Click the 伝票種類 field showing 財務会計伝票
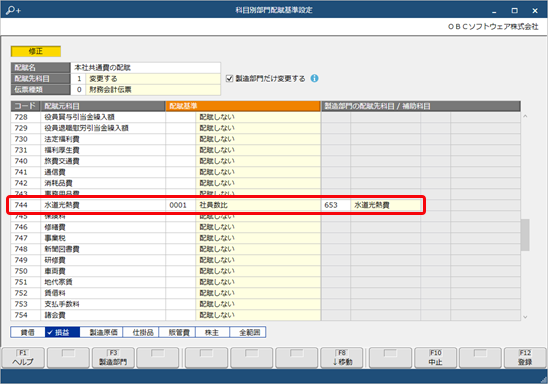Screen dimensions: 548x384 click(153, 90)
